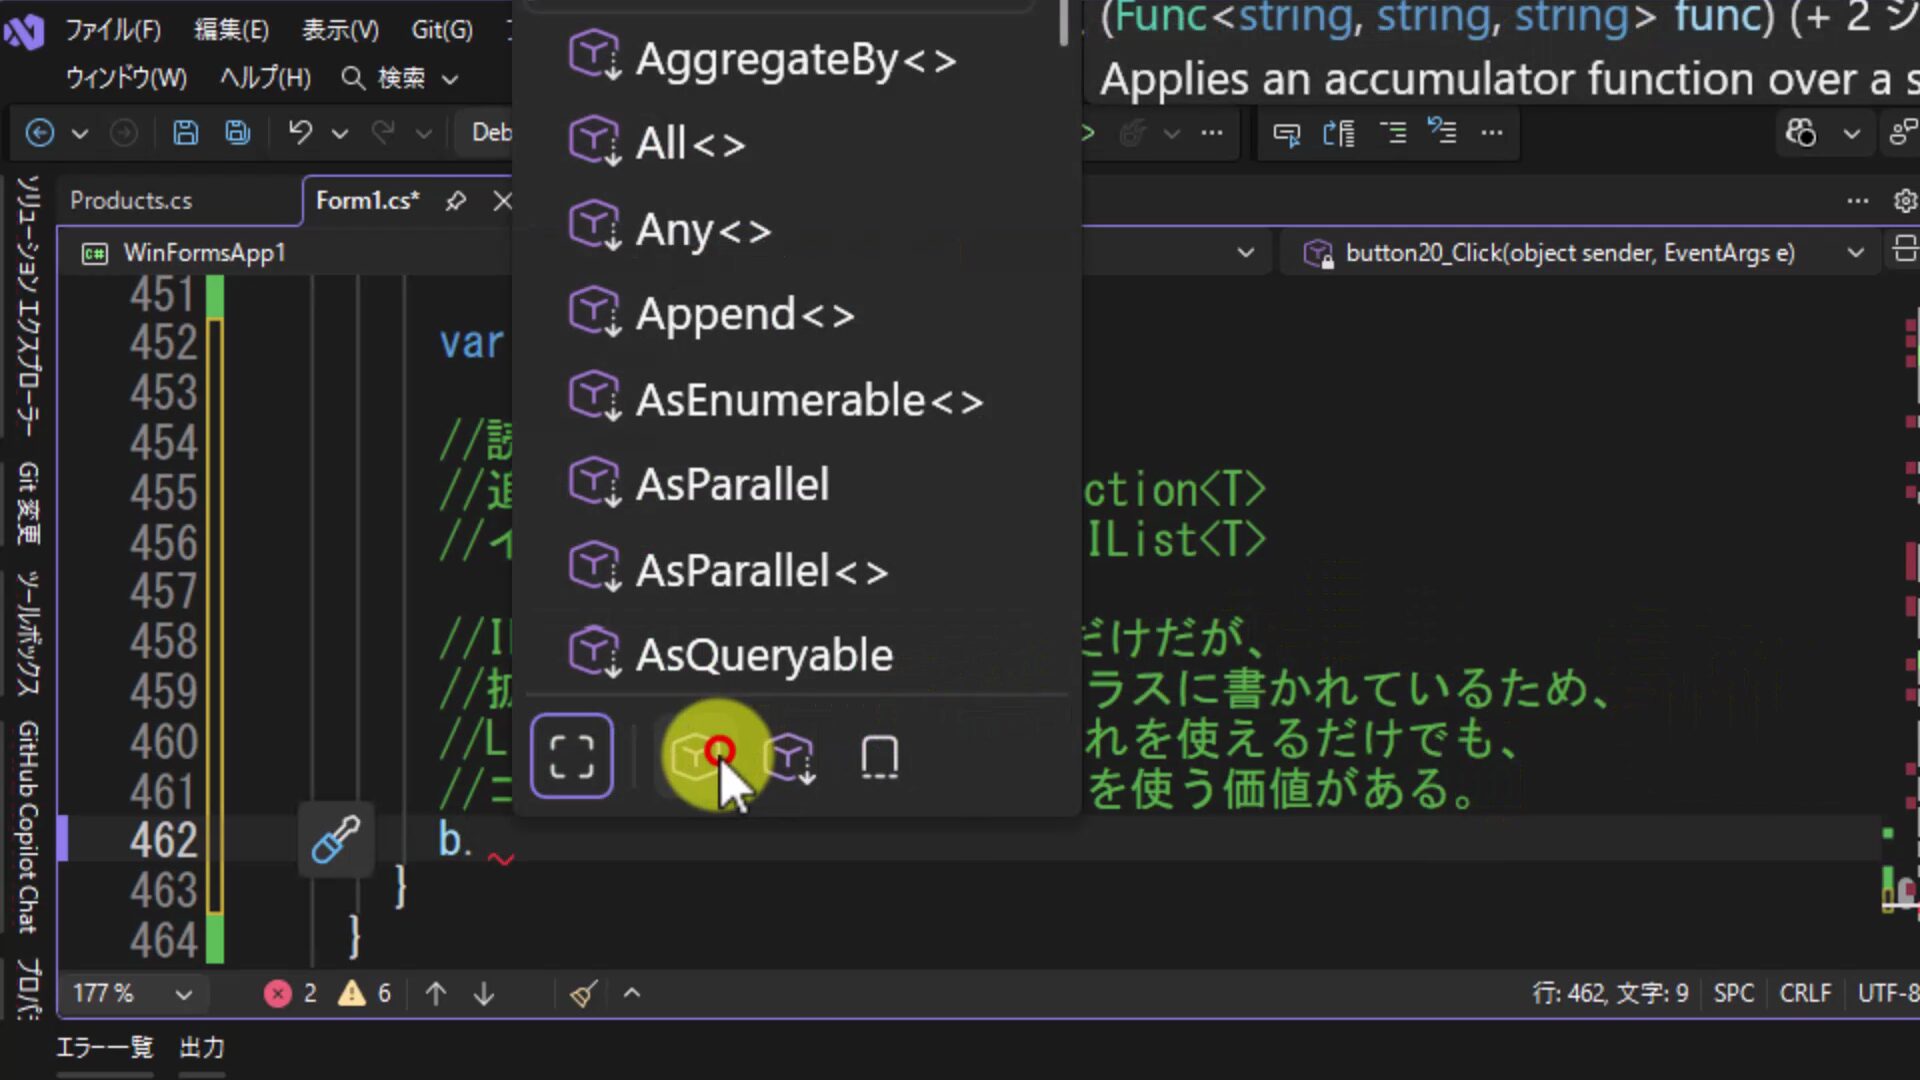Switch to the Products.cs tab

click(x=131, y=201)
